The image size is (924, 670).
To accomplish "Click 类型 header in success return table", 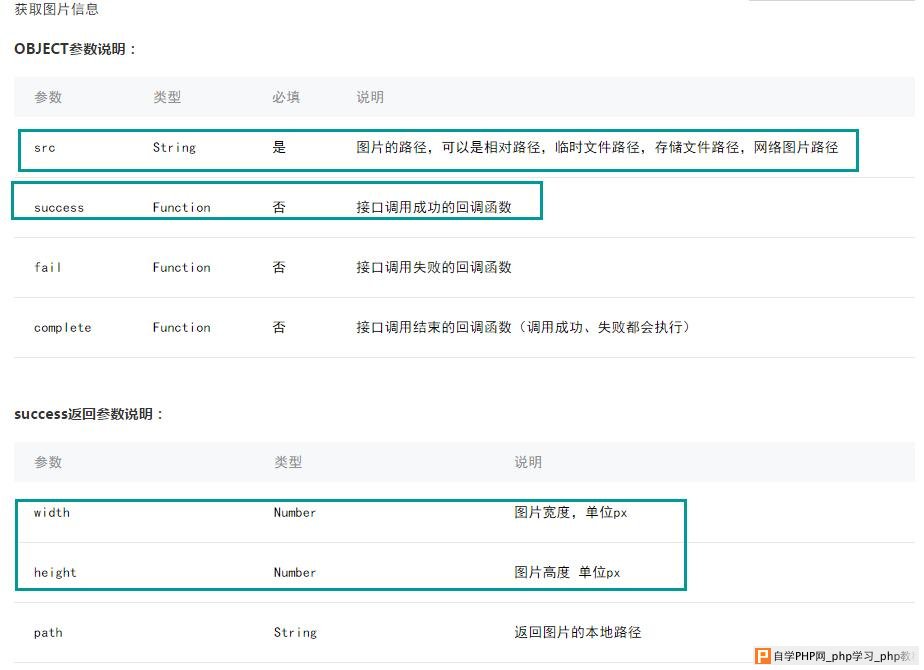I will point(288,462).
